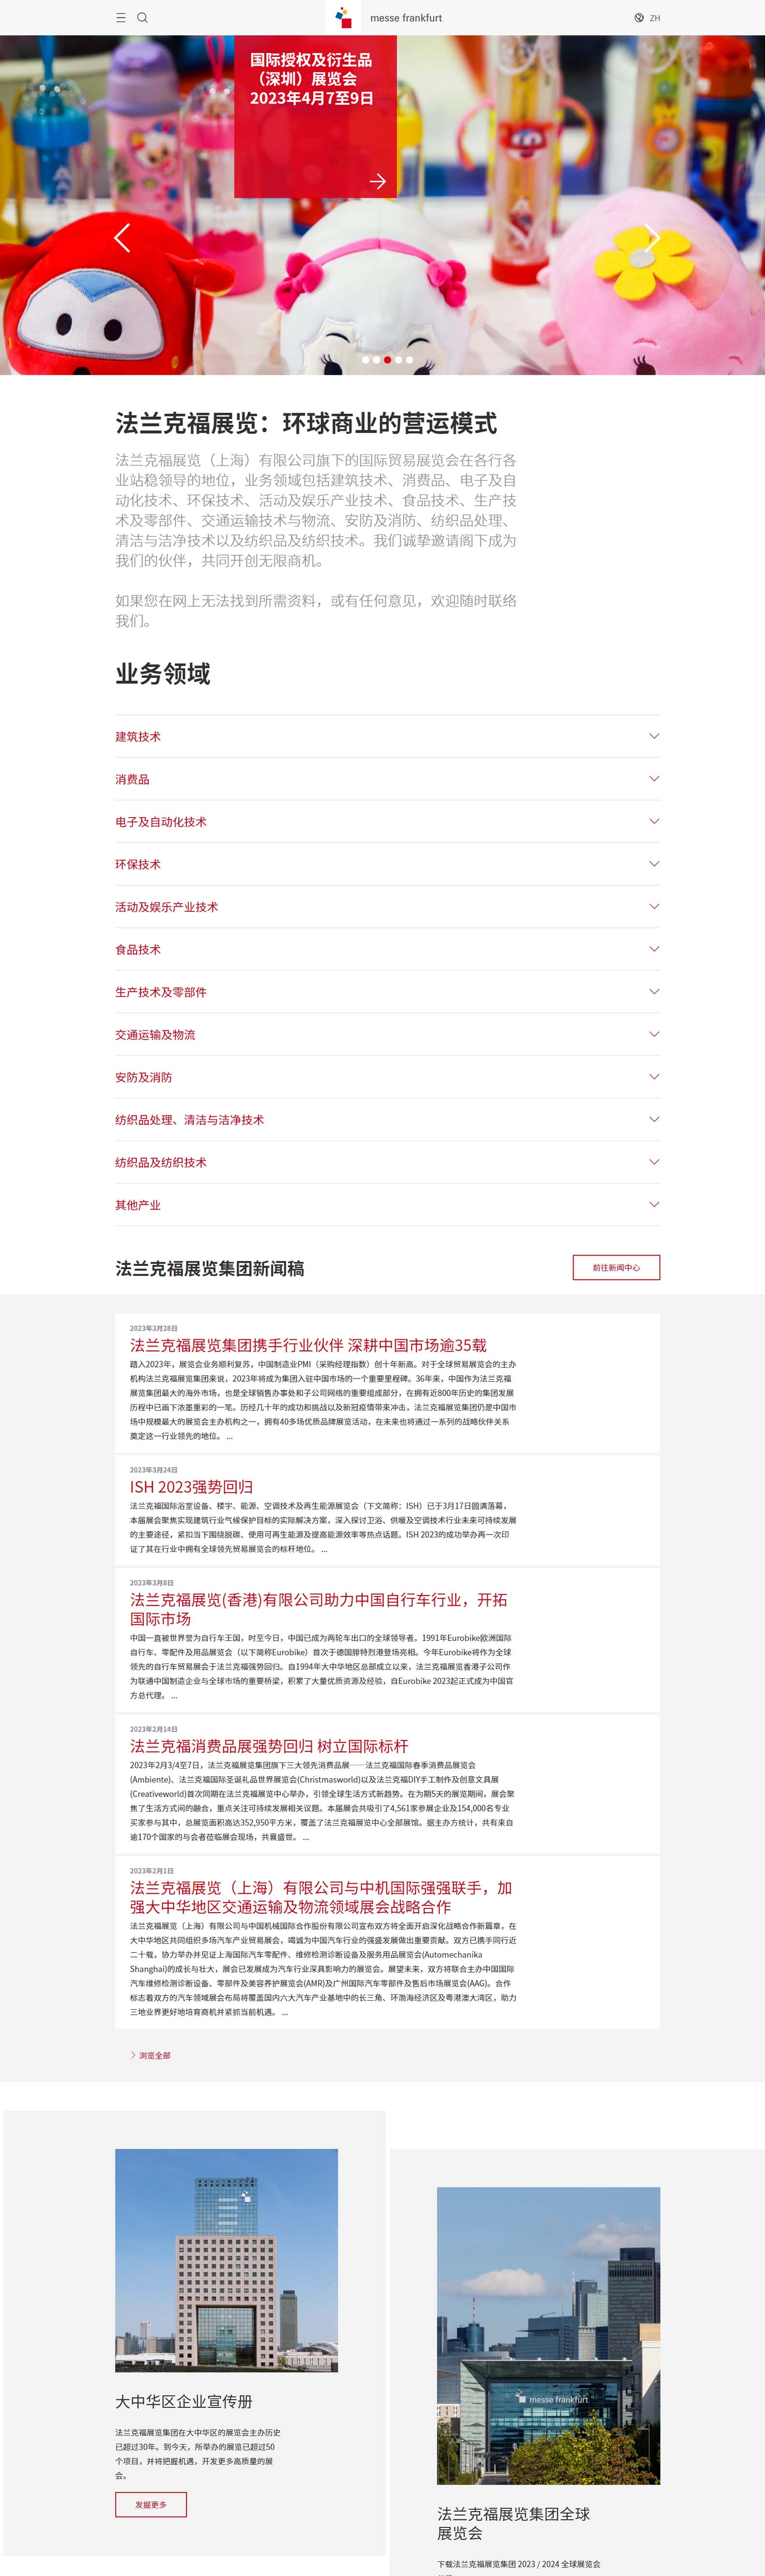The width and height of the screenshot is (765, 2576).
Task: Expand the 其他产业 section
Action: 654,1204
